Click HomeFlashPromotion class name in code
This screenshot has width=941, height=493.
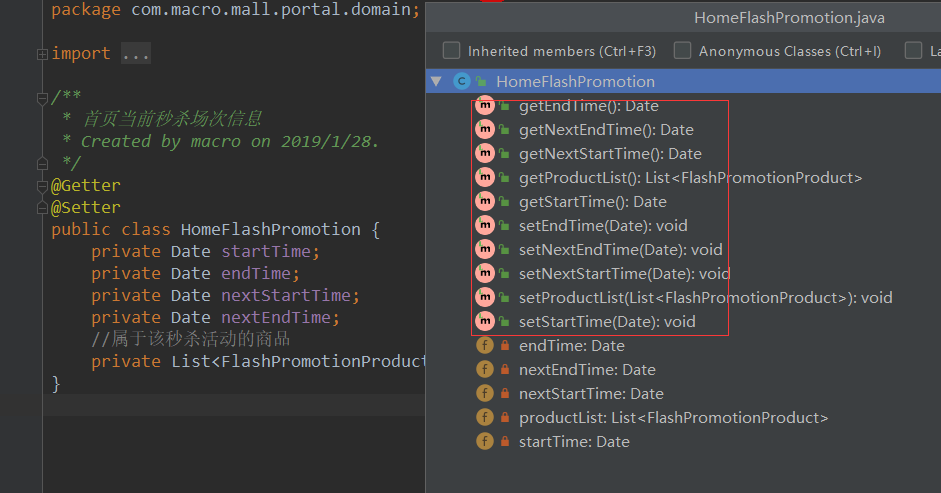pyautogui.click(x=271, y=229)
